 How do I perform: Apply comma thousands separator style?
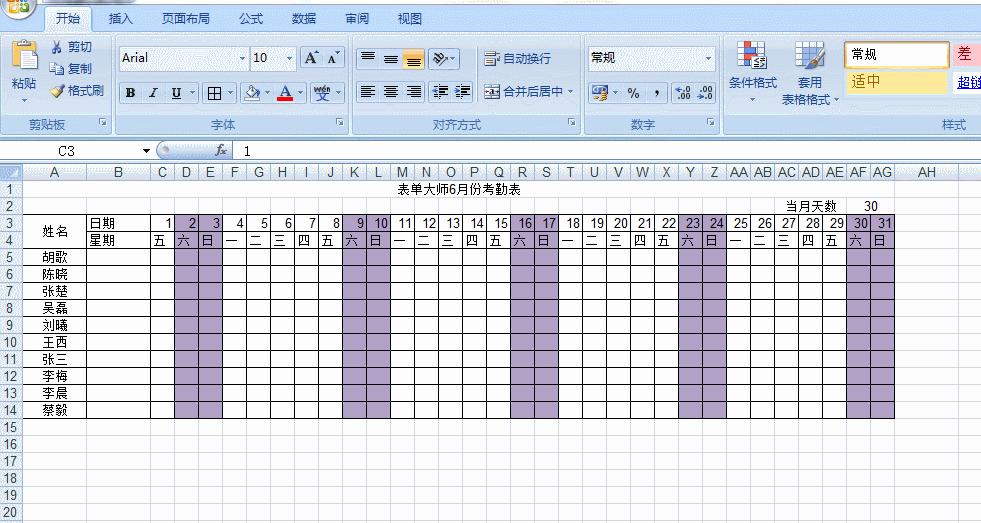point(656,93)
